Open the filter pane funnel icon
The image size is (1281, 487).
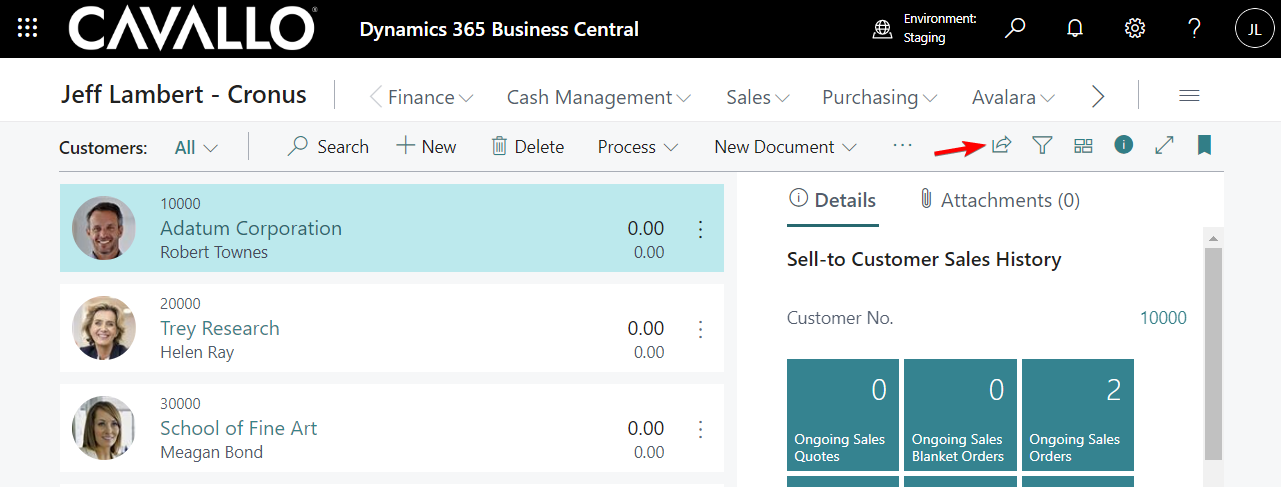pos(1042,146)
